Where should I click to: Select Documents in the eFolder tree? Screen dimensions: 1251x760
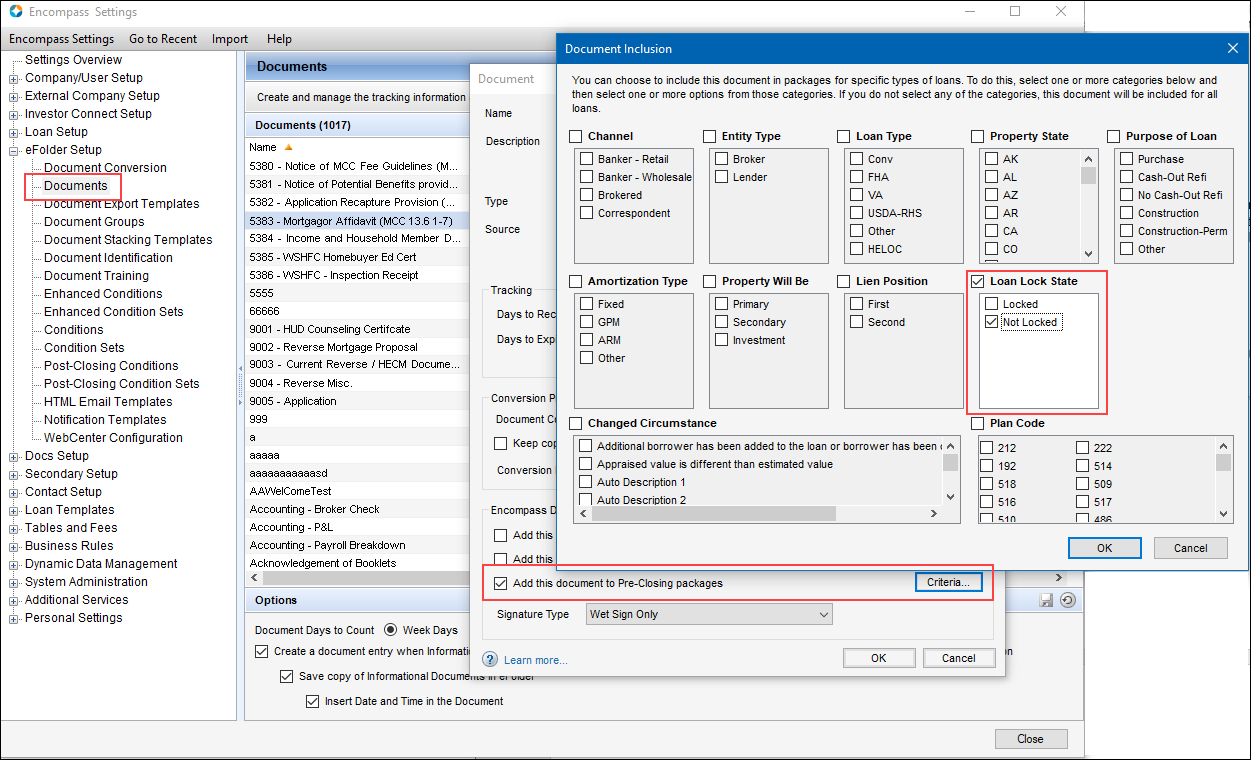(x=75, y=186)
